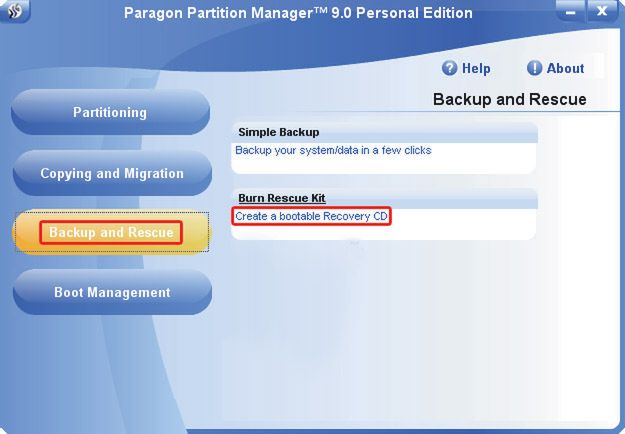The width and height of the screenshot is (625, 434).
Task: Open the Help text link
Action: click(476, 69)
